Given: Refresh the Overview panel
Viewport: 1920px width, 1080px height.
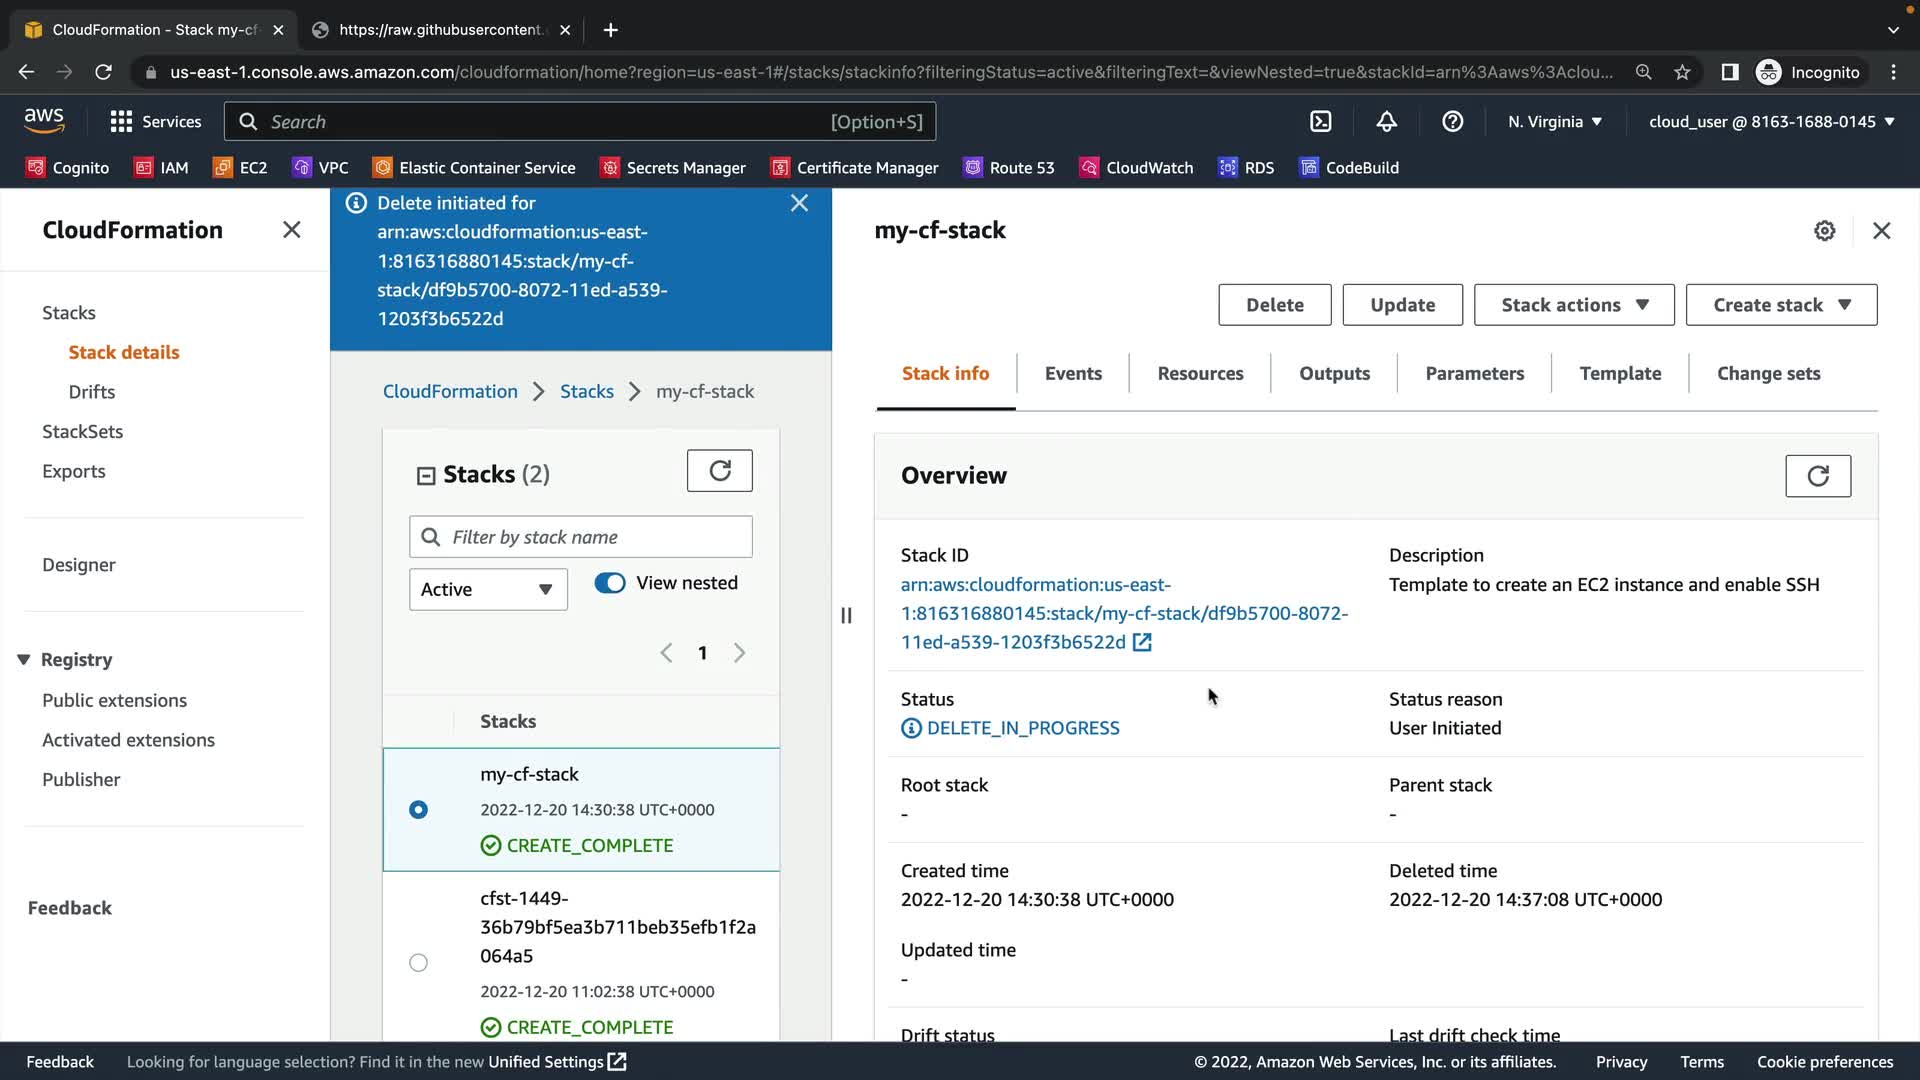Looking at the screenshot, I should (1817, 476).
